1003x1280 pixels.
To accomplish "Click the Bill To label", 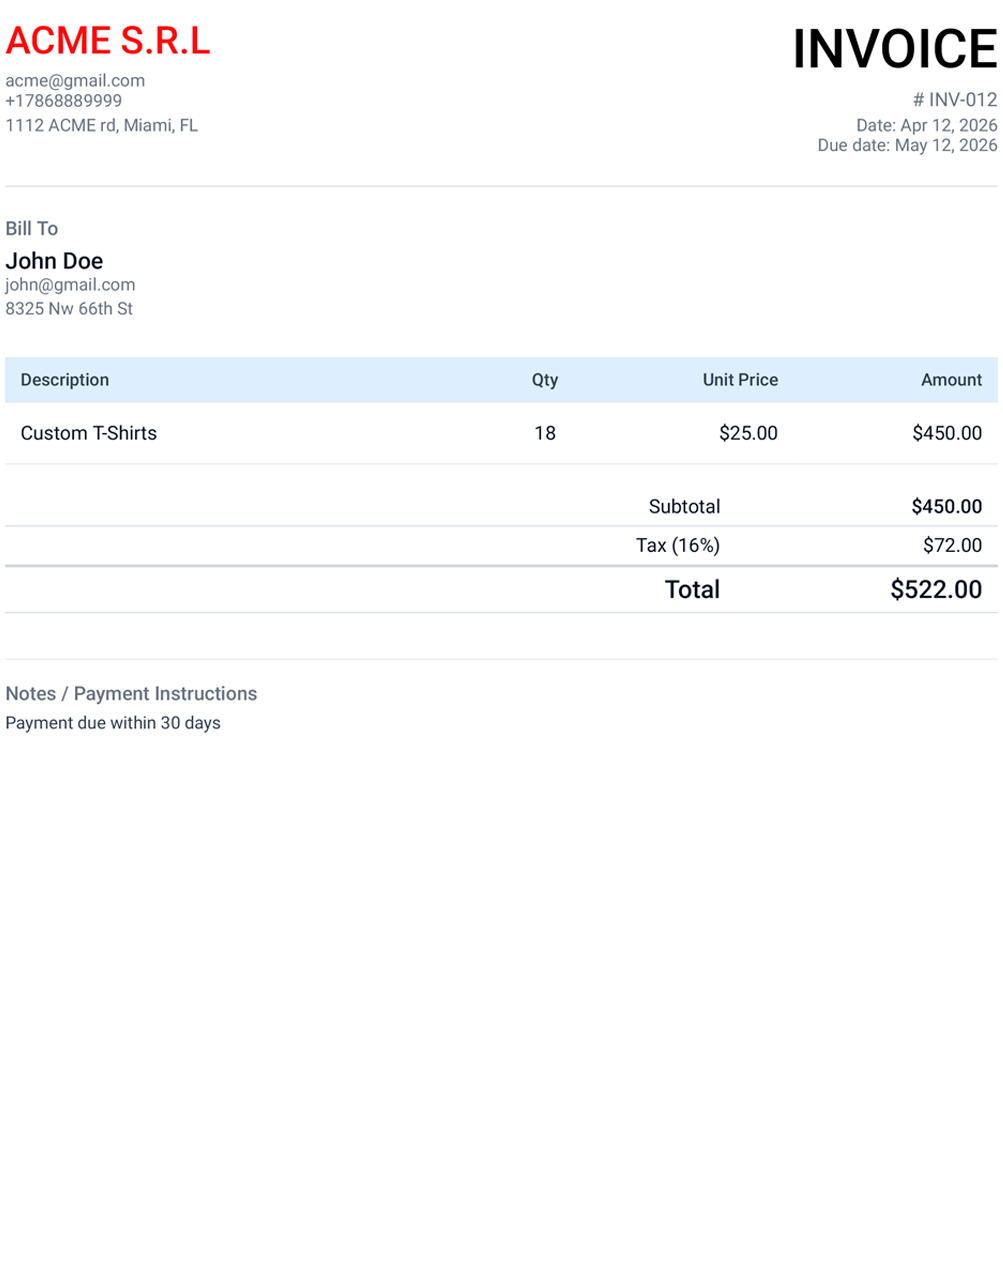I will click(32, 229).
